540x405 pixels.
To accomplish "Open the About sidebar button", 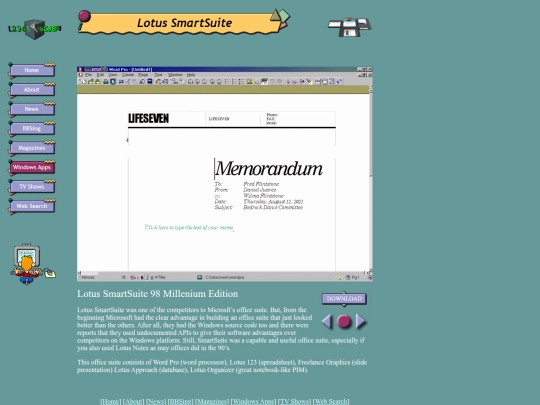I will tap(32, 90).
